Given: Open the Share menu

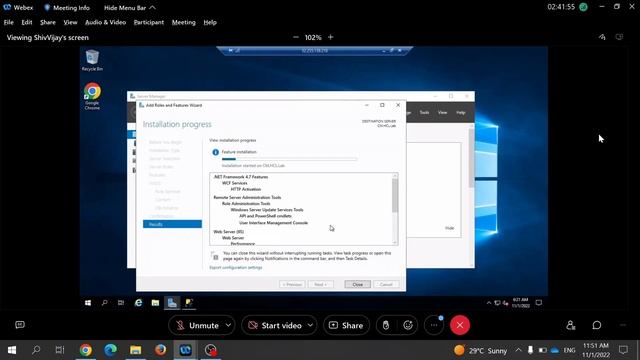Looking at the screenshot, I should coord(48,22).
